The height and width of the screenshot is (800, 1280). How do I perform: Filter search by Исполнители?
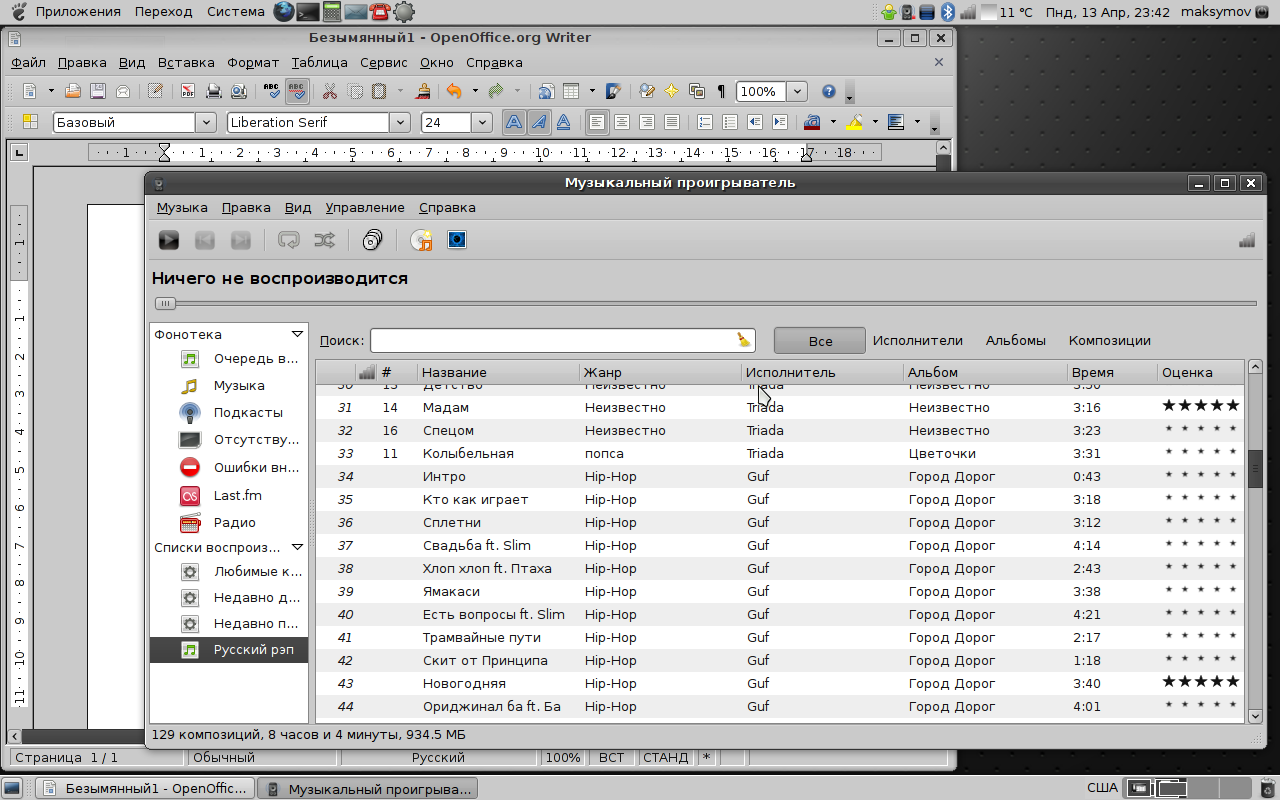click(918, 341)
